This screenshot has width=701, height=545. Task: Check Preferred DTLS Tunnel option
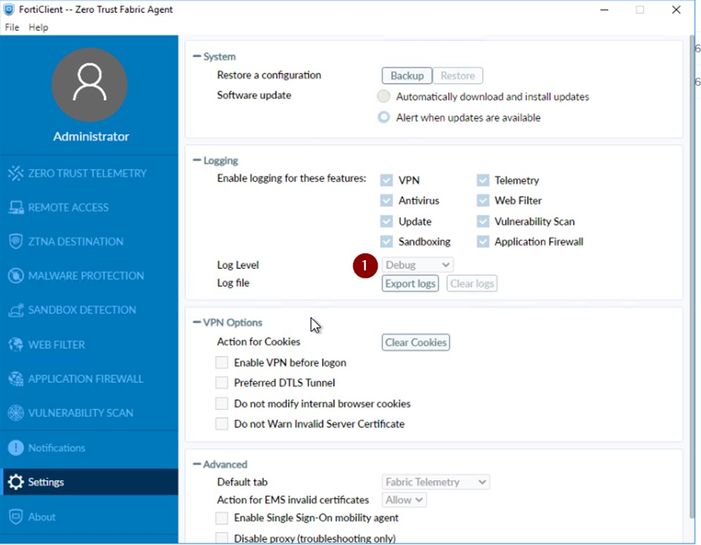tap(222, 383)
